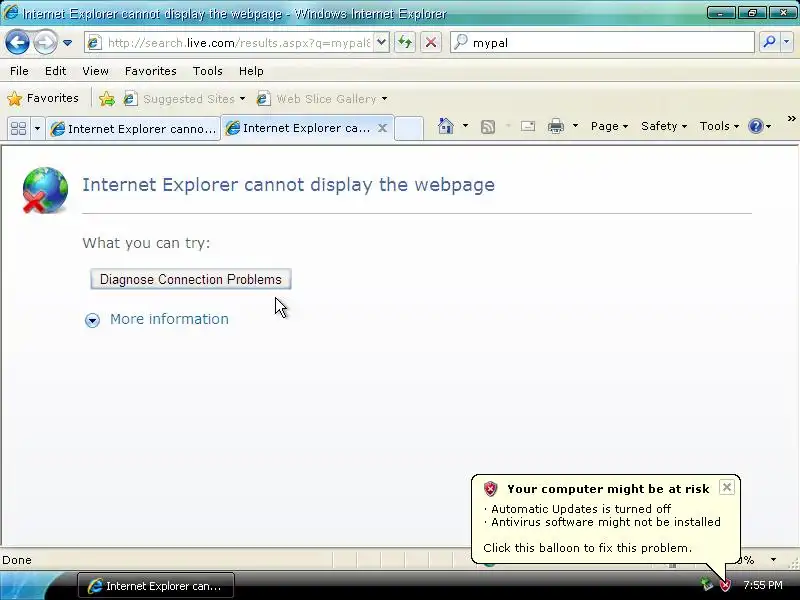
Task: Open the command bar Tools dropdown
Action: tap(719, 126)
